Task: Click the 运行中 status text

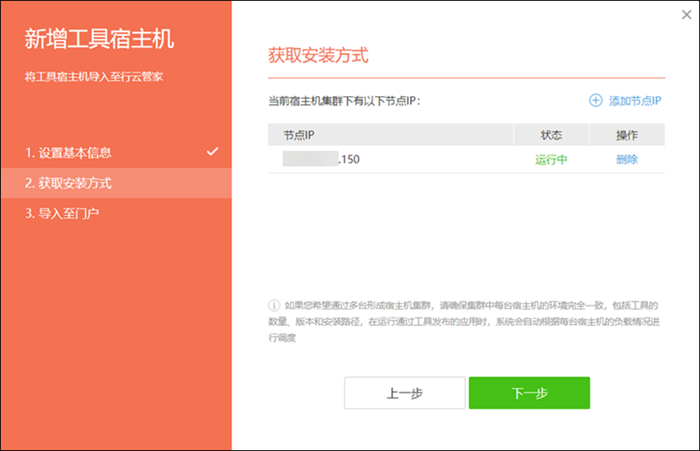Action: coord(551,159)
